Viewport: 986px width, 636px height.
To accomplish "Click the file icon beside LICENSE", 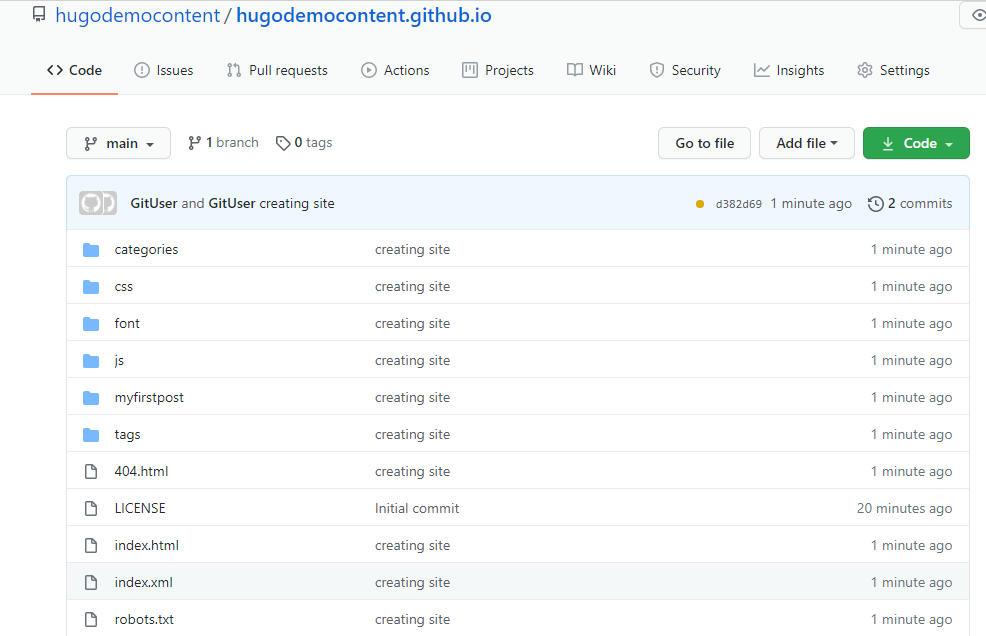I will (x=90, y=508).
